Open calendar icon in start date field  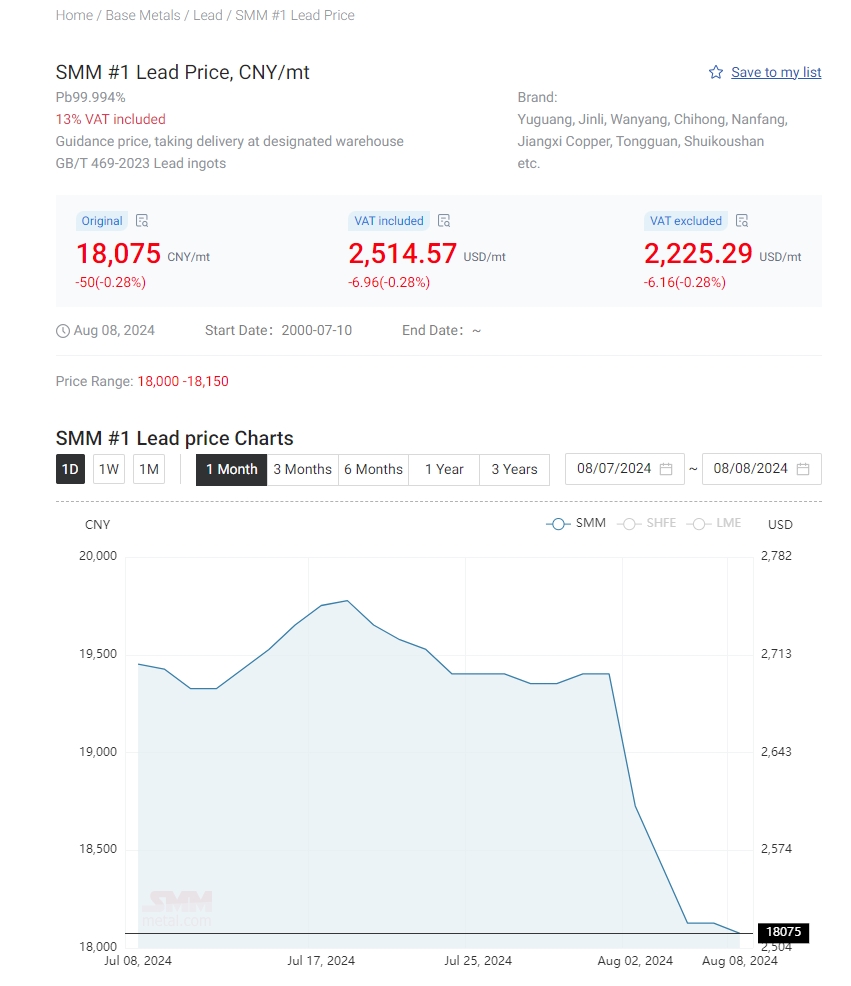tap(666, 469)
